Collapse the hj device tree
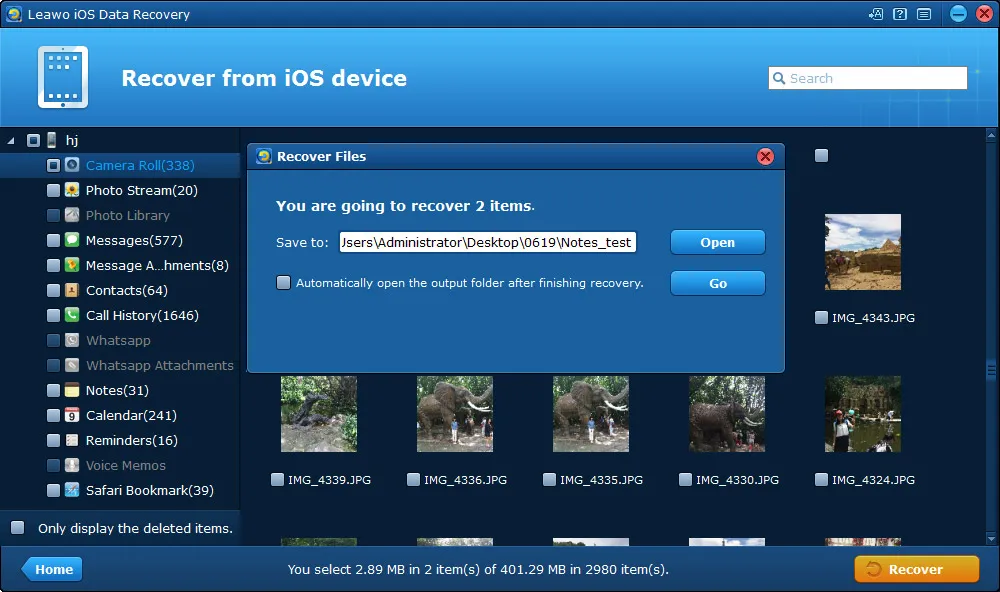Viewport: 1000px width, 592px height. 11,140
